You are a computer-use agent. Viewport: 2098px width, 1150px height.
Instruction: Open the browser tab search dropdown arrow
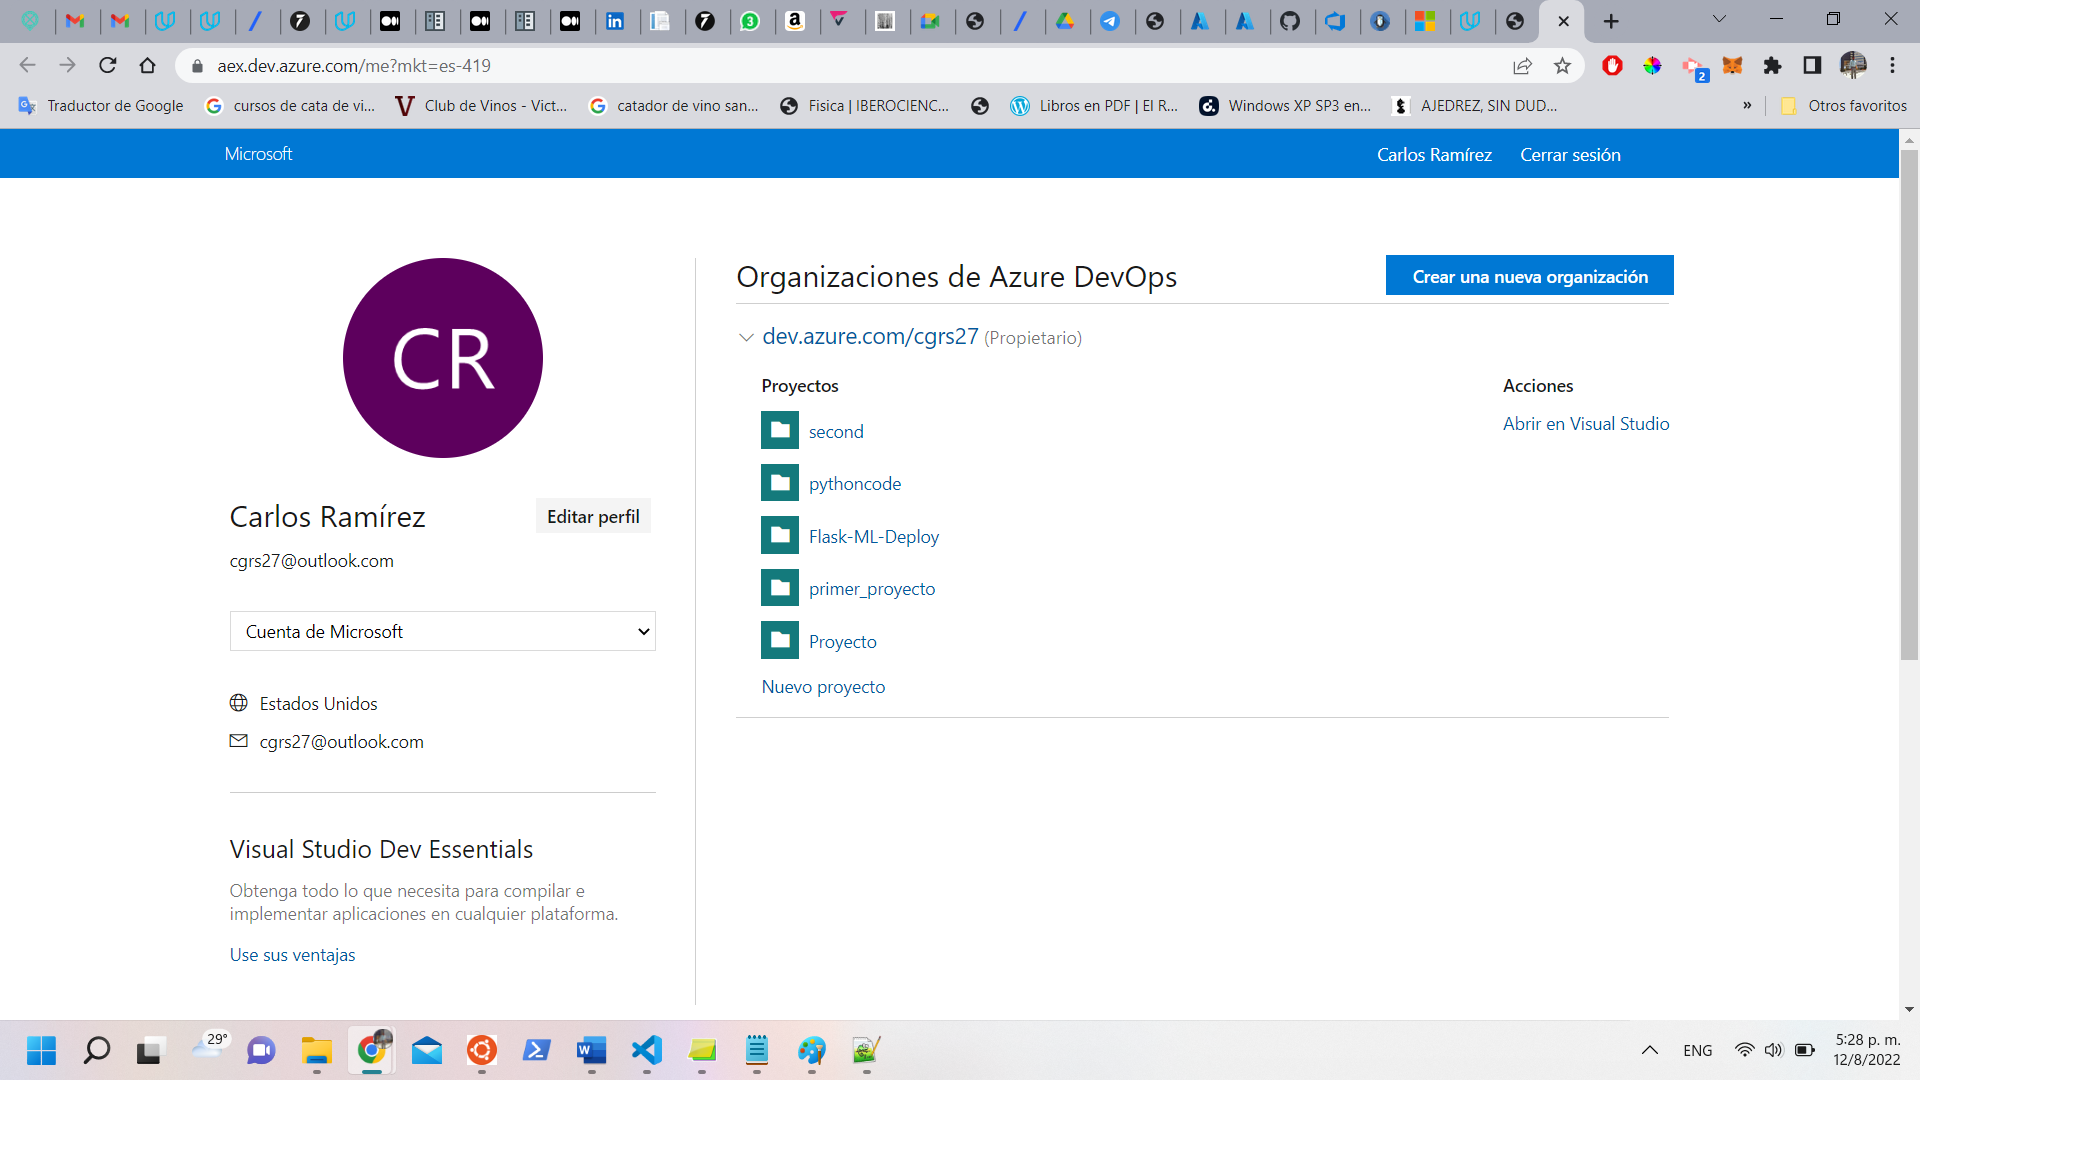[x=1719, y=19]
